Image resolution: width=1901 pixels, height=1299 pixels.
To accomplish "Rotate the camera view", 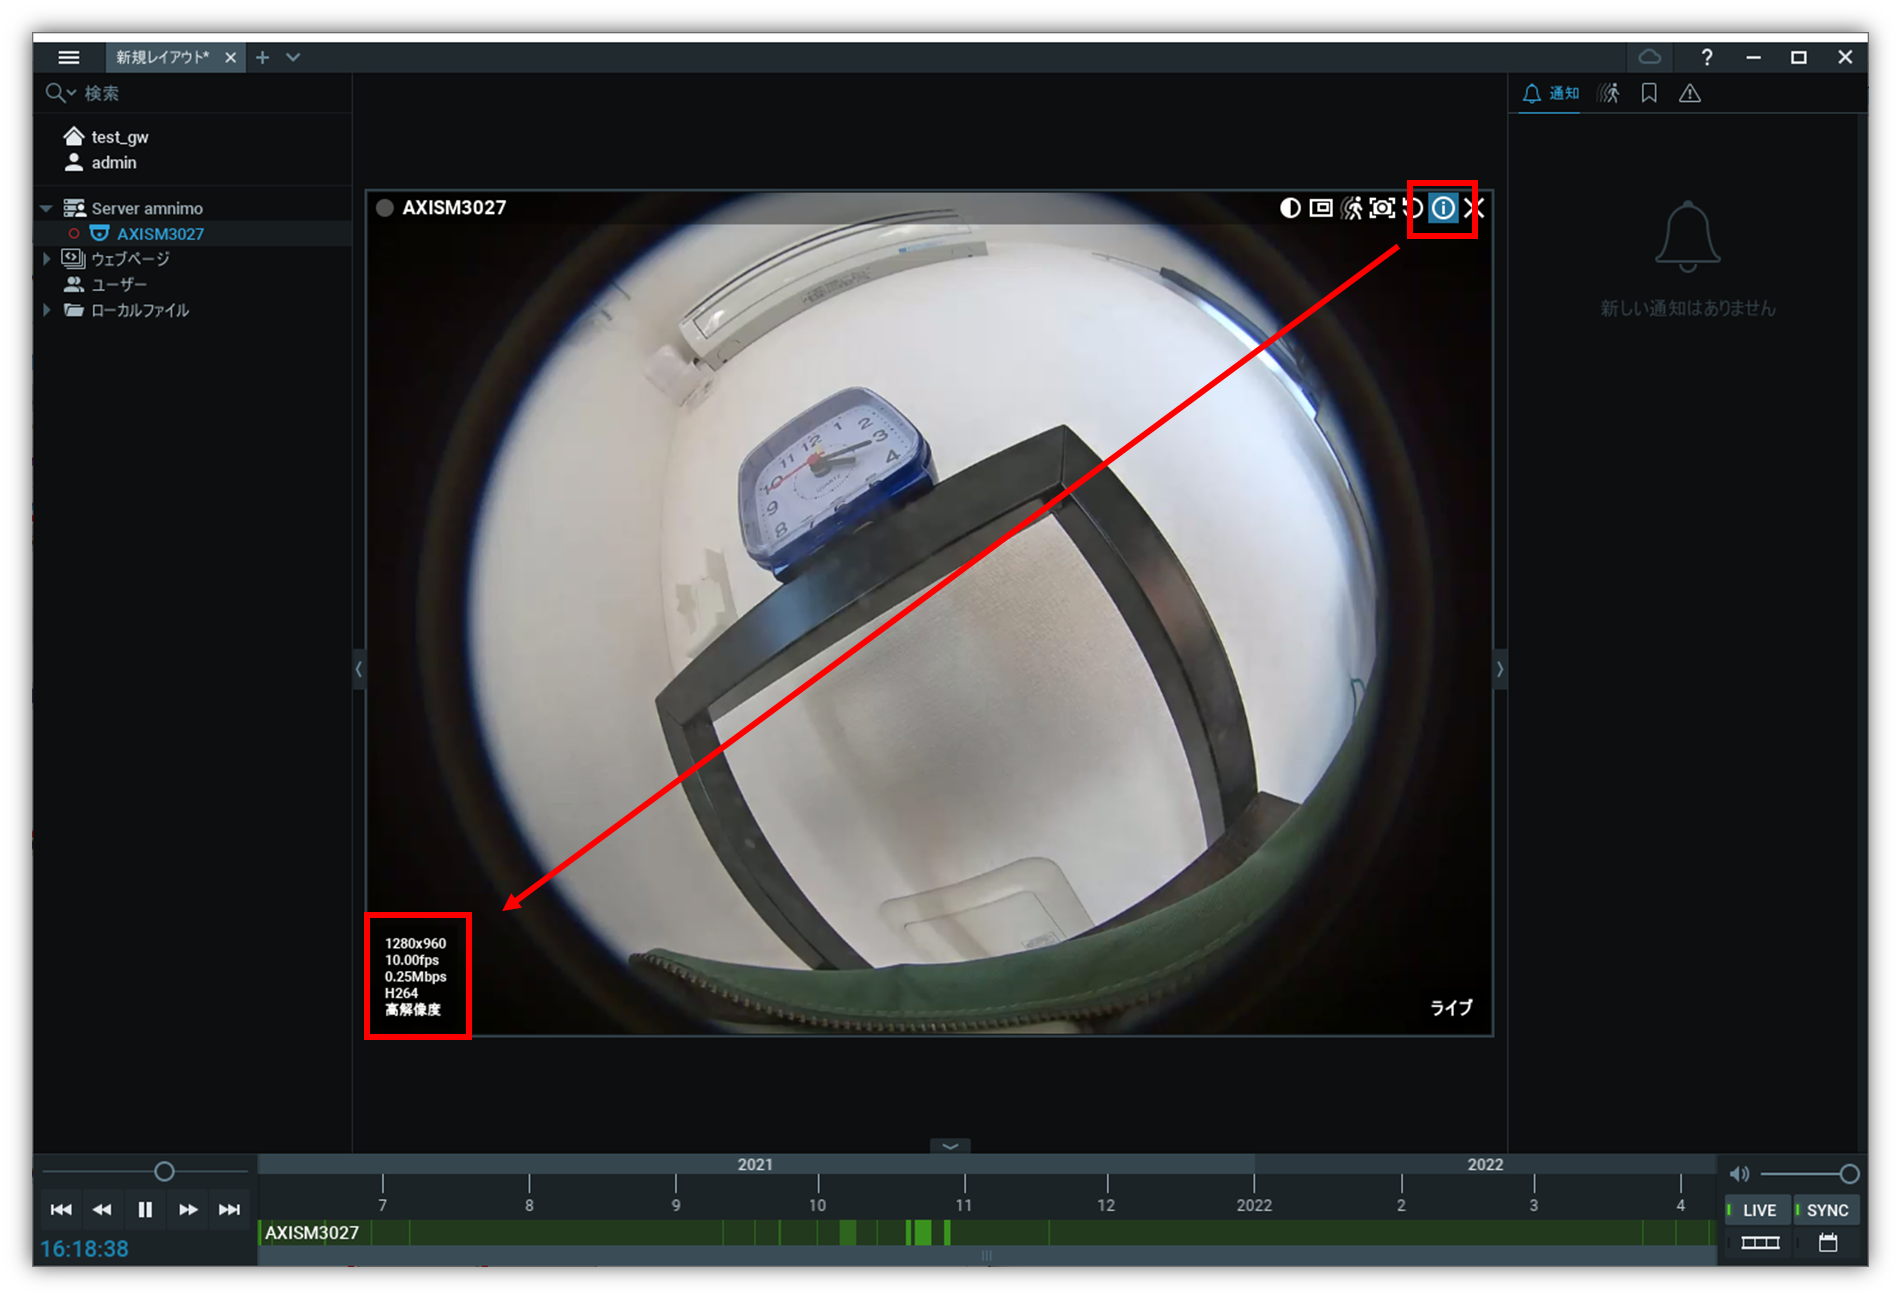I will point(1412,208).
